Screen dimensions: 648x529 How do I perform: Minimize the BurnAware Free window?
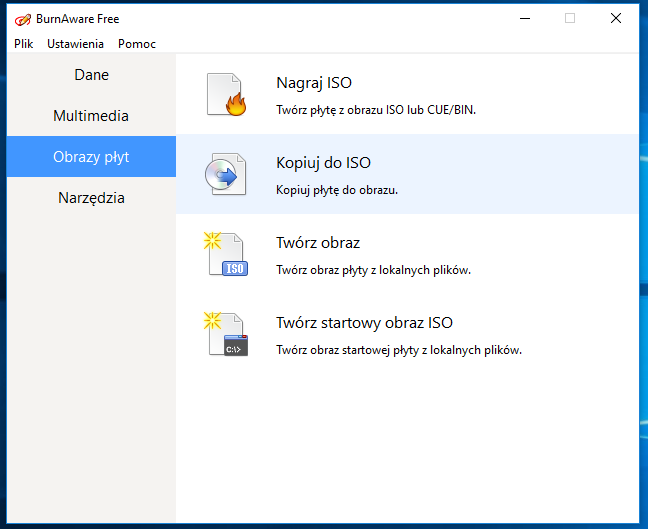tap(525, 19)
